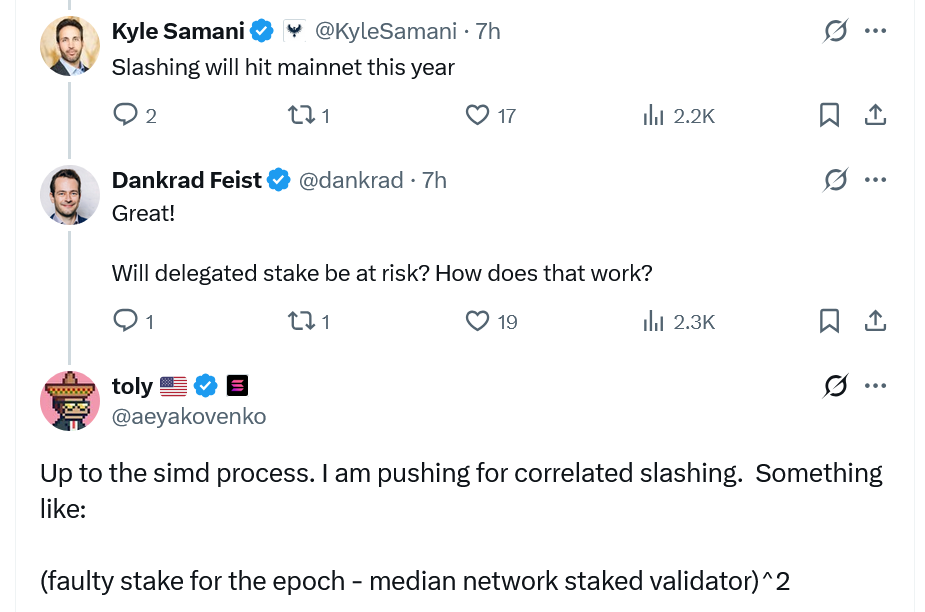
Task: Like Dankrad Feist's tweet
Action: tap(478, 321)
